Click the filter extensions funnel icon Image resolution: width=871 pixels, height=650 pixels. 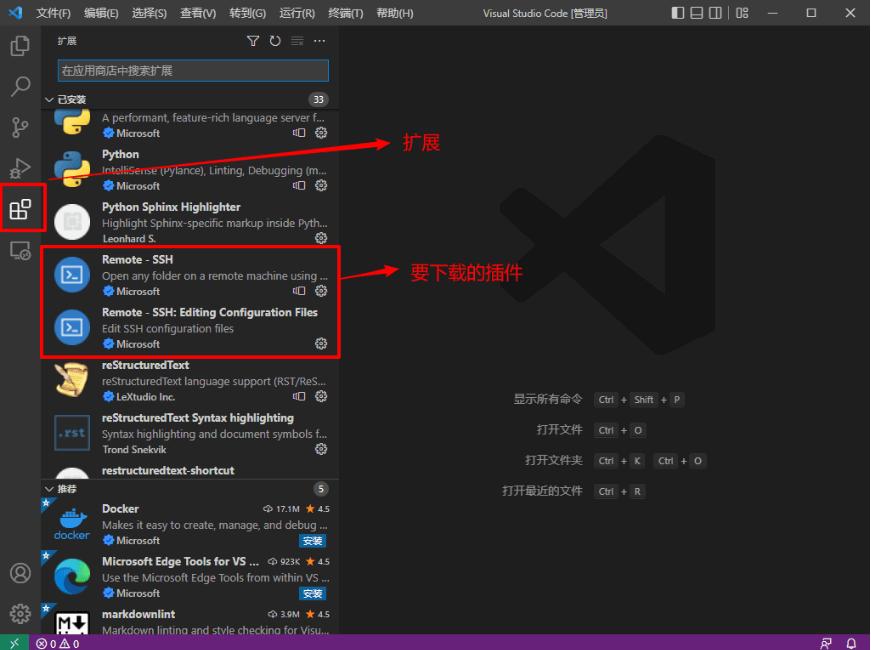click(253, 41)
